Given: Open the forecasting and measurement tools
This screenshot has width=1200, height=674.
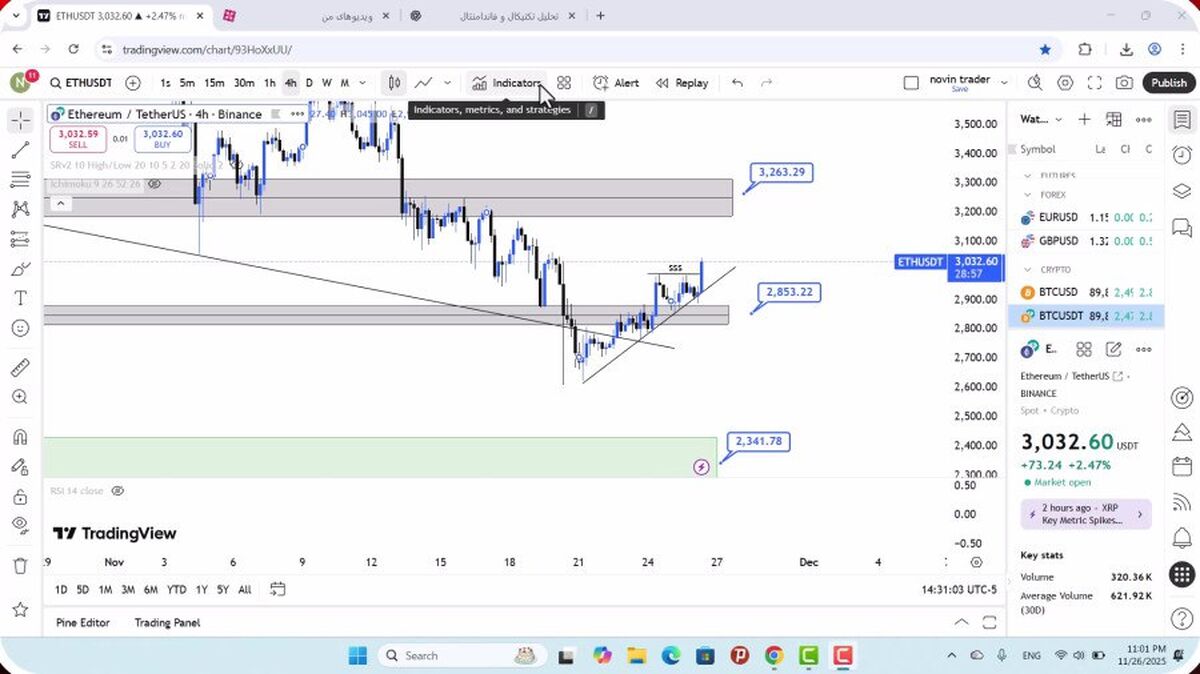Looking at the screenshot, I should (x=20, y=239).
